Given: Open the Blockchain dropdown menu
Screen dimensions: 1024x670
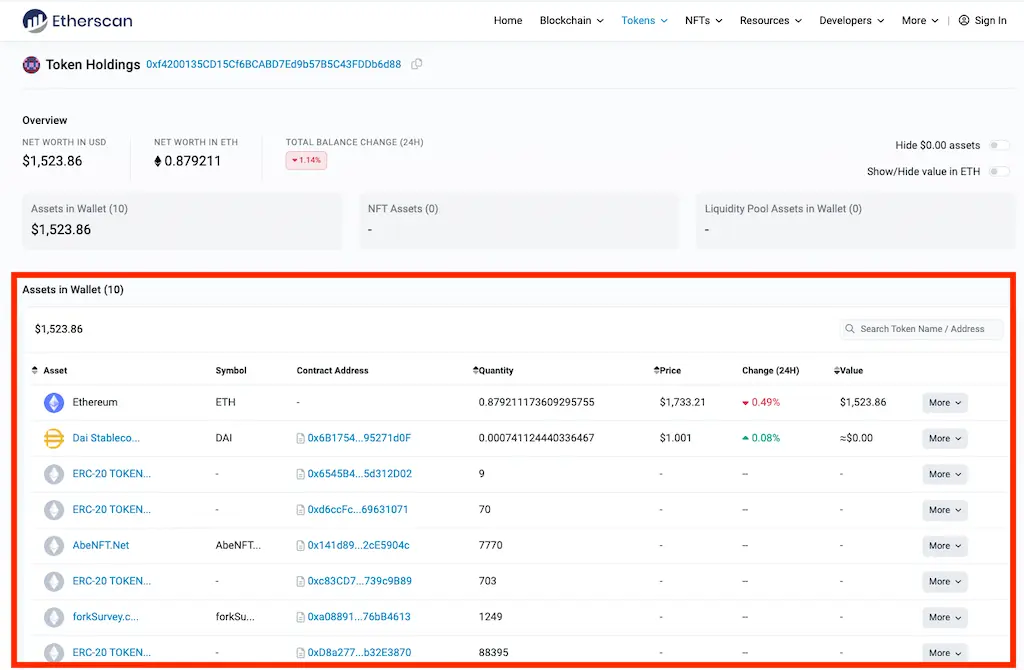Looking at the screenshot, I should pyautogui.click(x=571, y=20).
